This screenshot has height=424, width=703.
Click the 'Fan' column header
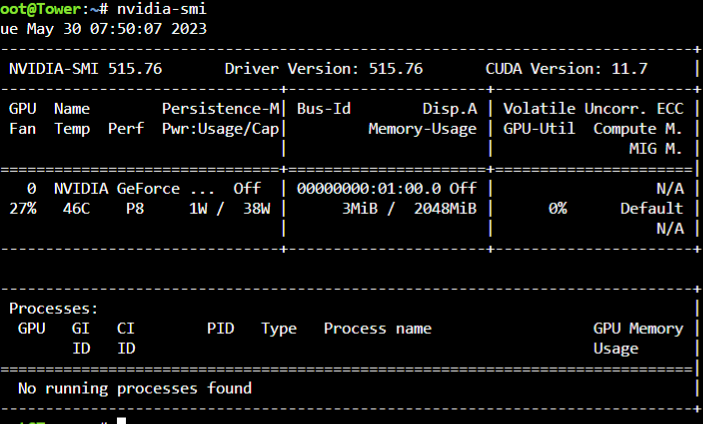[23, 129]
